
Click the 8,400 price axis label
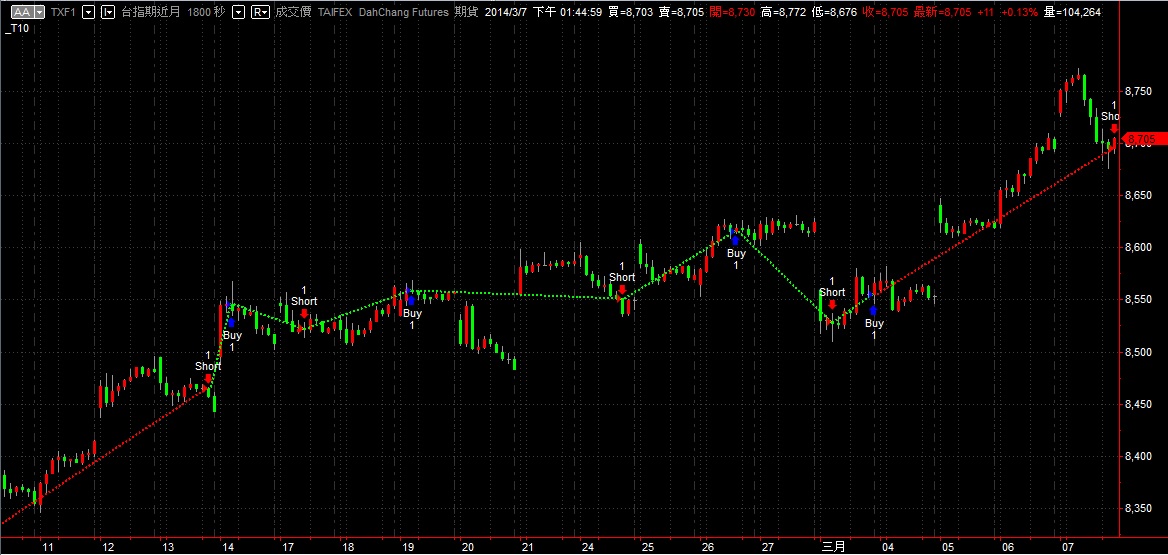coord(1140,456)
